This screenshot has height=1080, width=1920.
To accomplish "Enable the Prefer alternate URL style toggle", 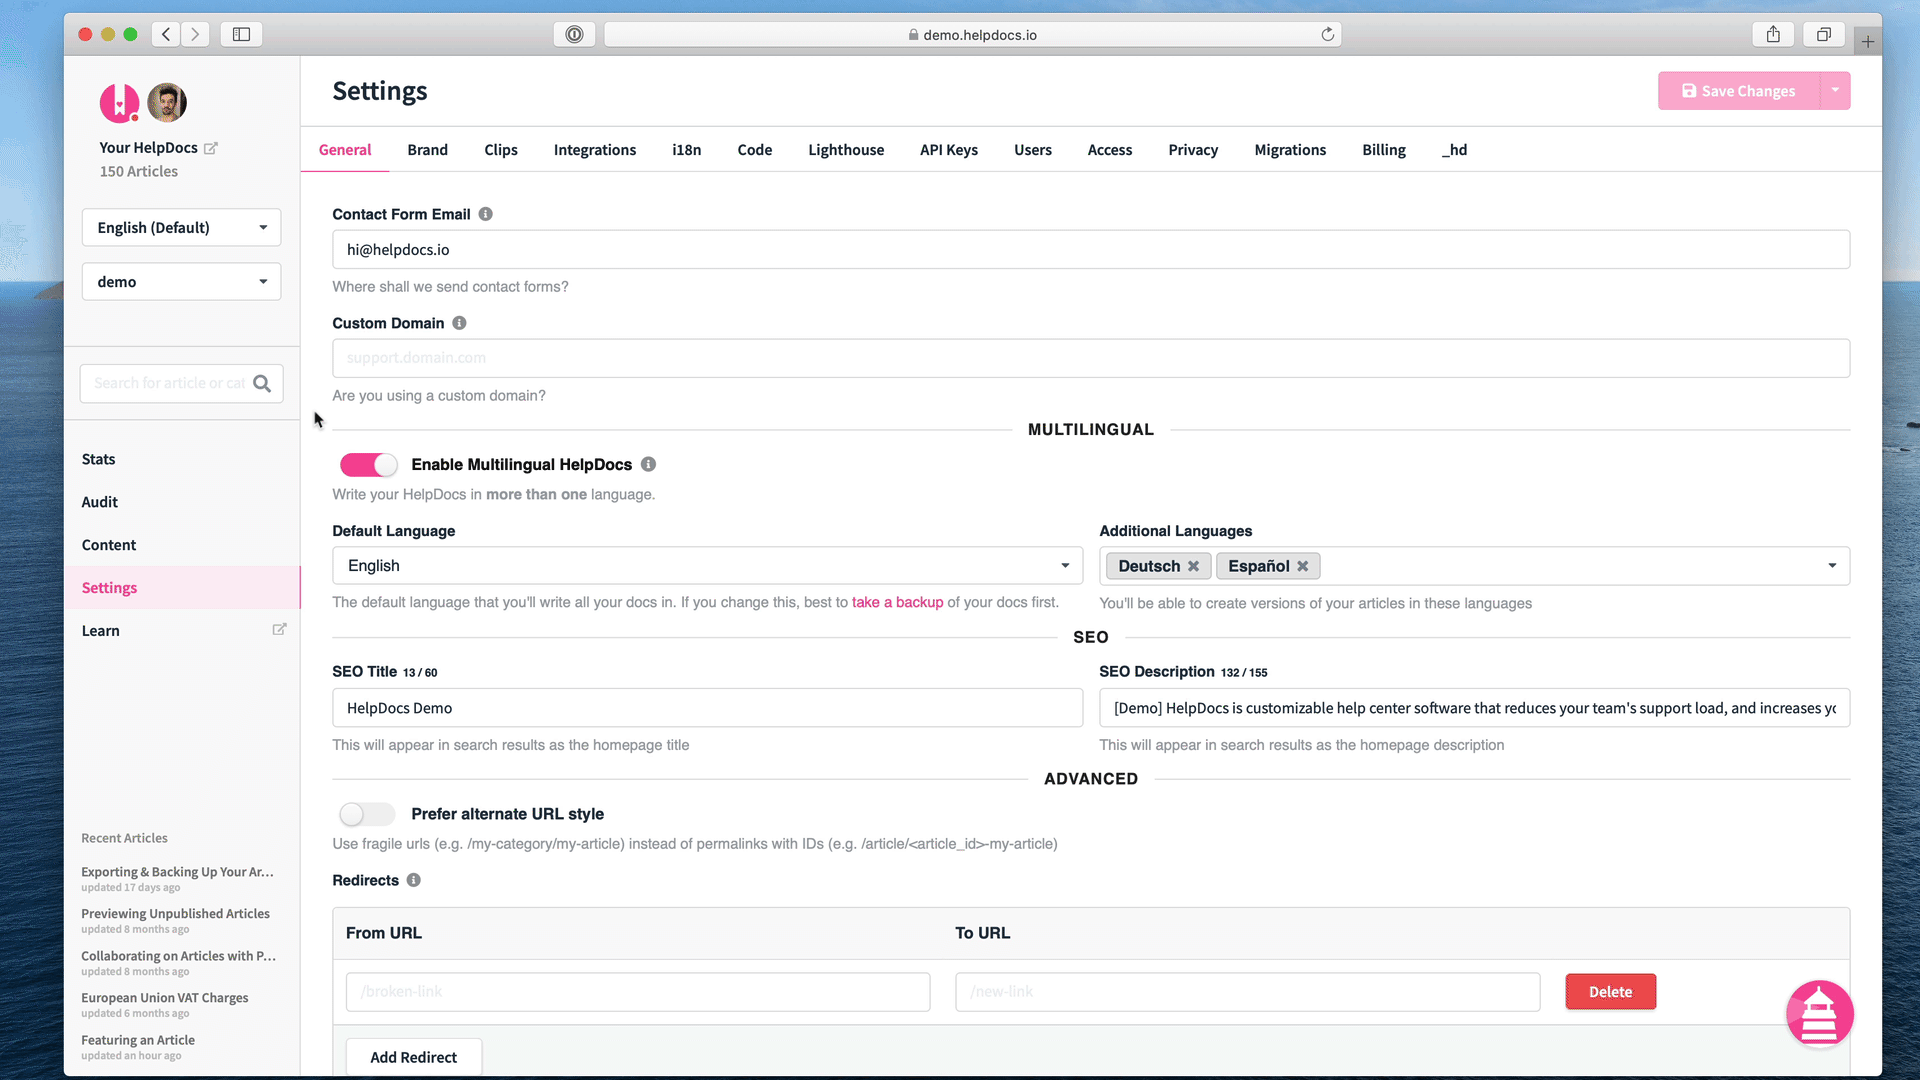I will [x=368, y=814].
